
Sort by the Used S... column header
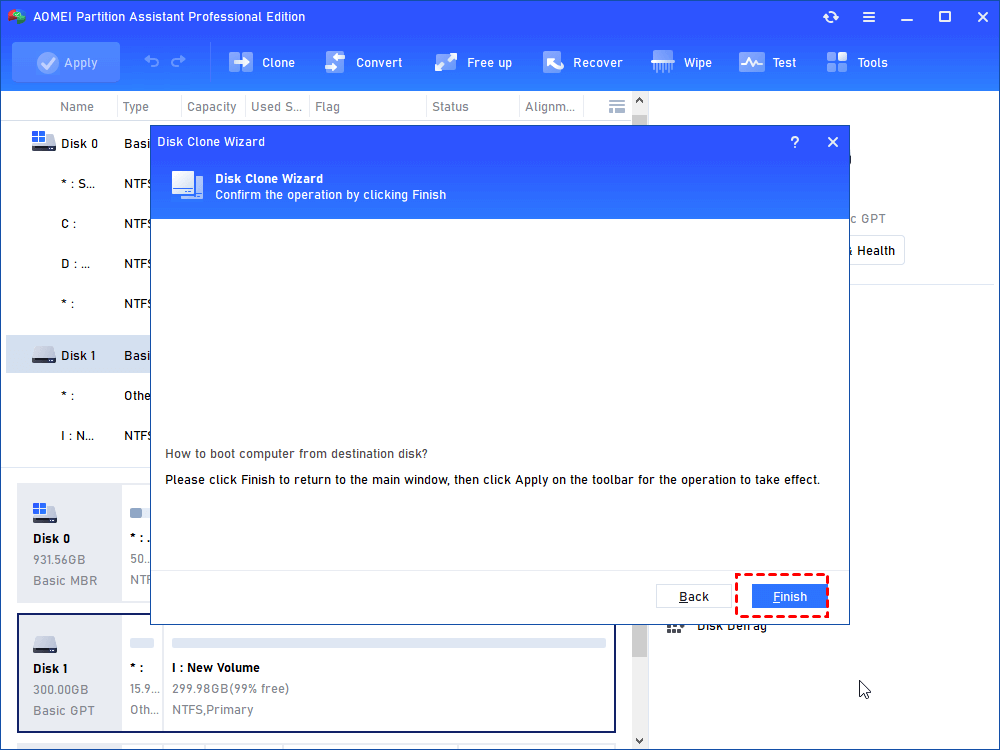(x=276, y=107)
